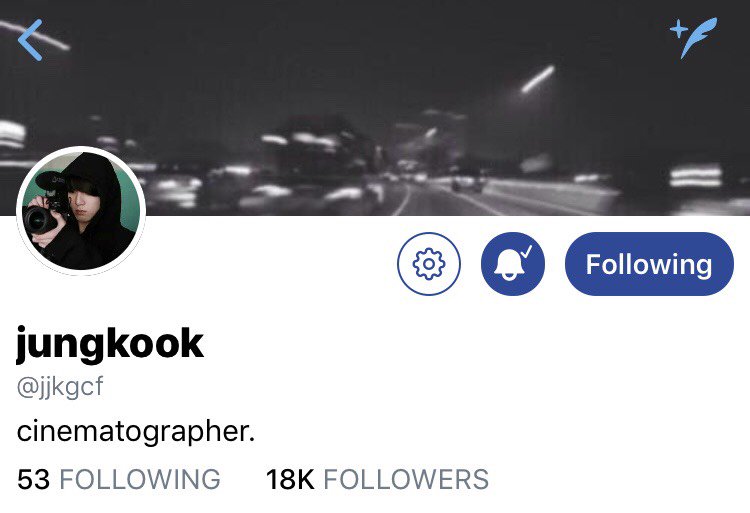Tap the FOLLOWERS label text

[x=406, y=479]
